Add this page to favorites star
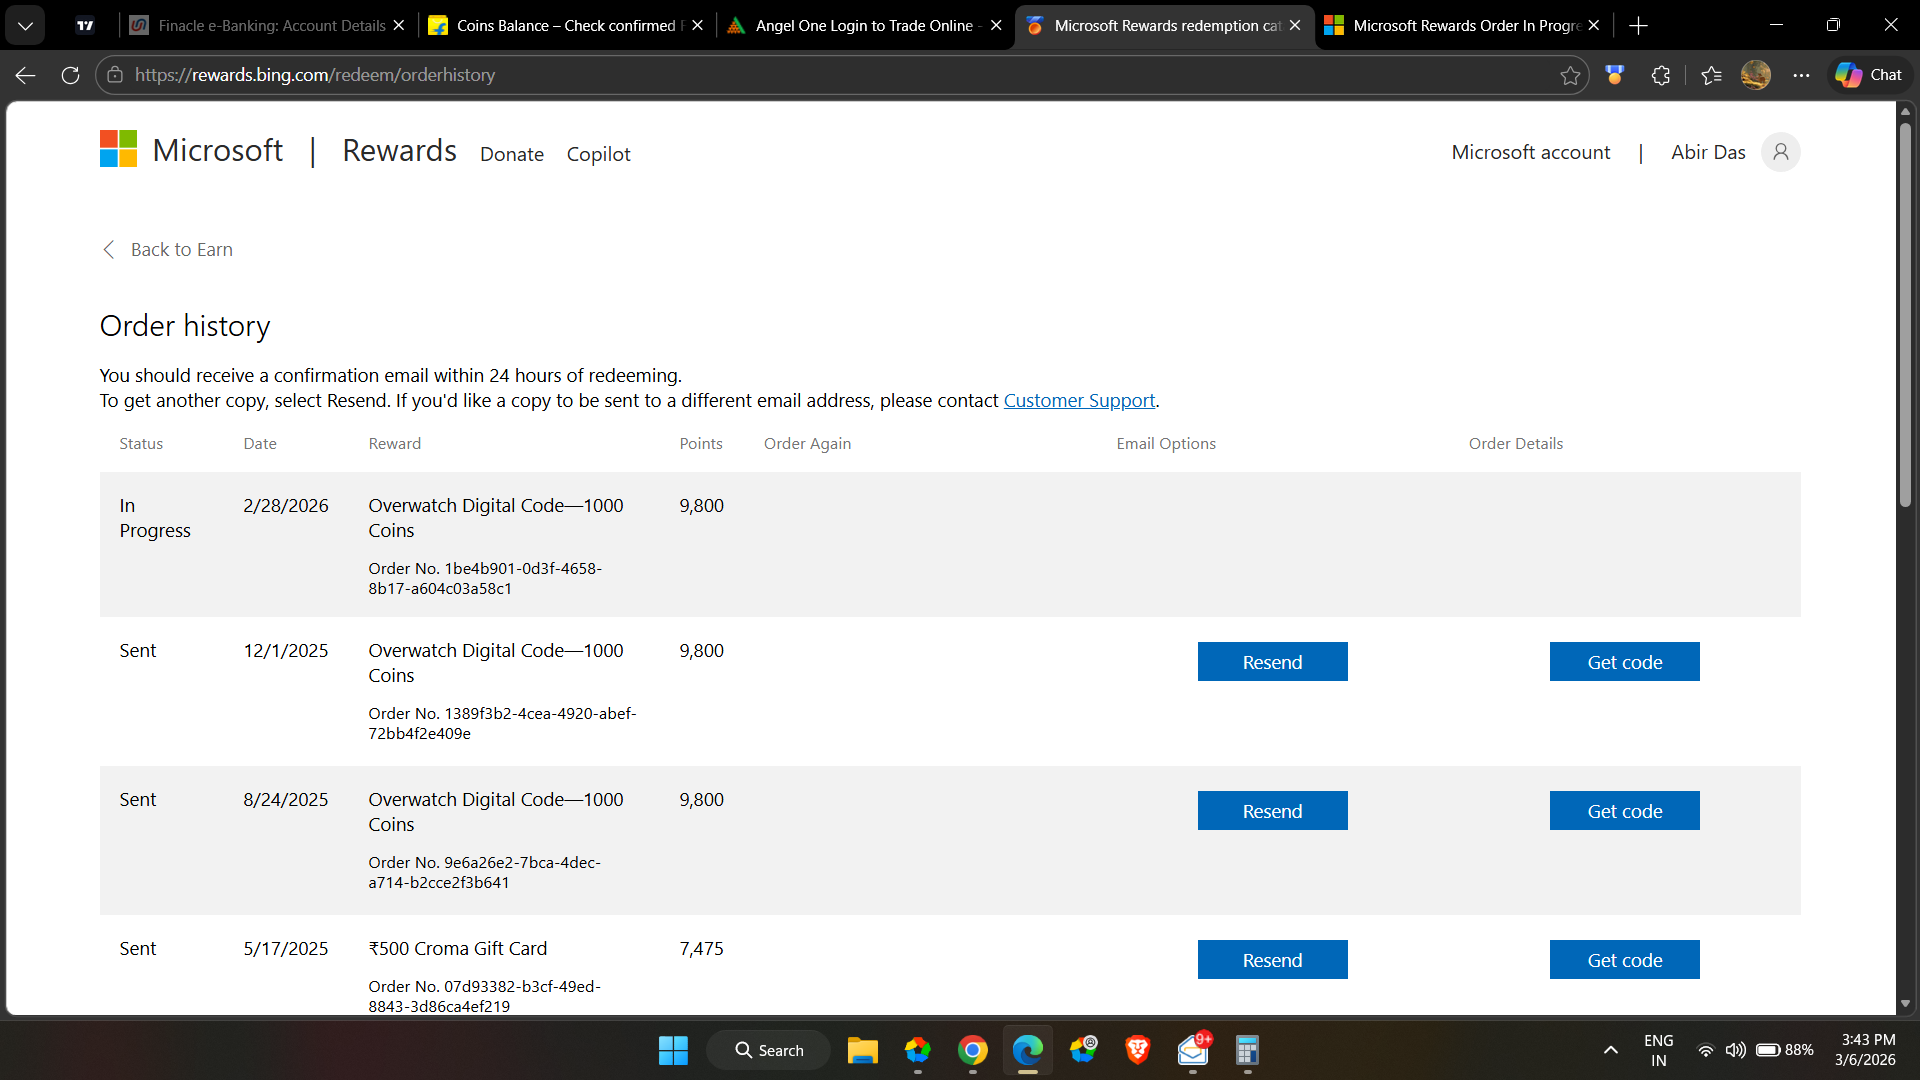Image resolution: width=1920 pixels, height=1080 pixels. click(1570, 75)
